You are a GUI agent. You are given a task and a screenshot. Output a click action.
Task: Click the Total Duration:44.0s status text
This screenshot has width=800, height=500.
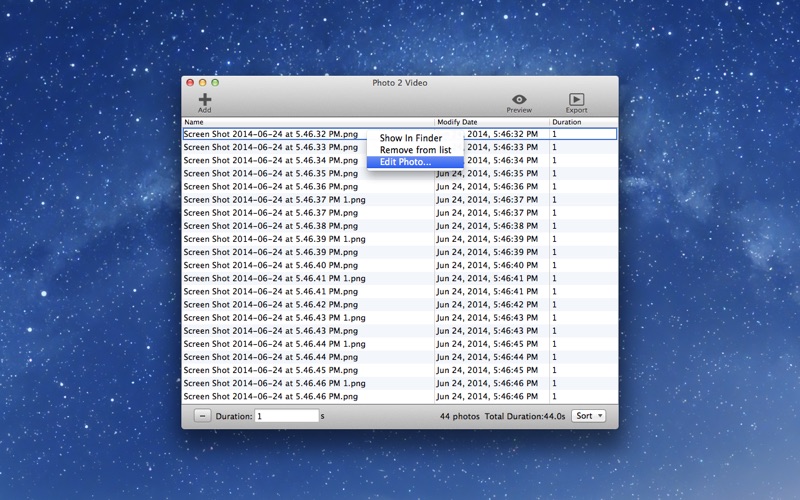525,416
